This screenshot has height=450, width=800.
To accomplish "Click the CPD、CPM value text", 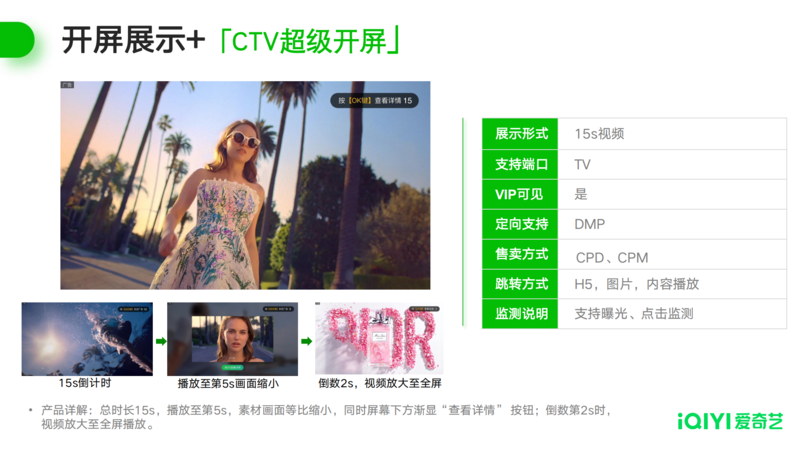I will [612, 257].
